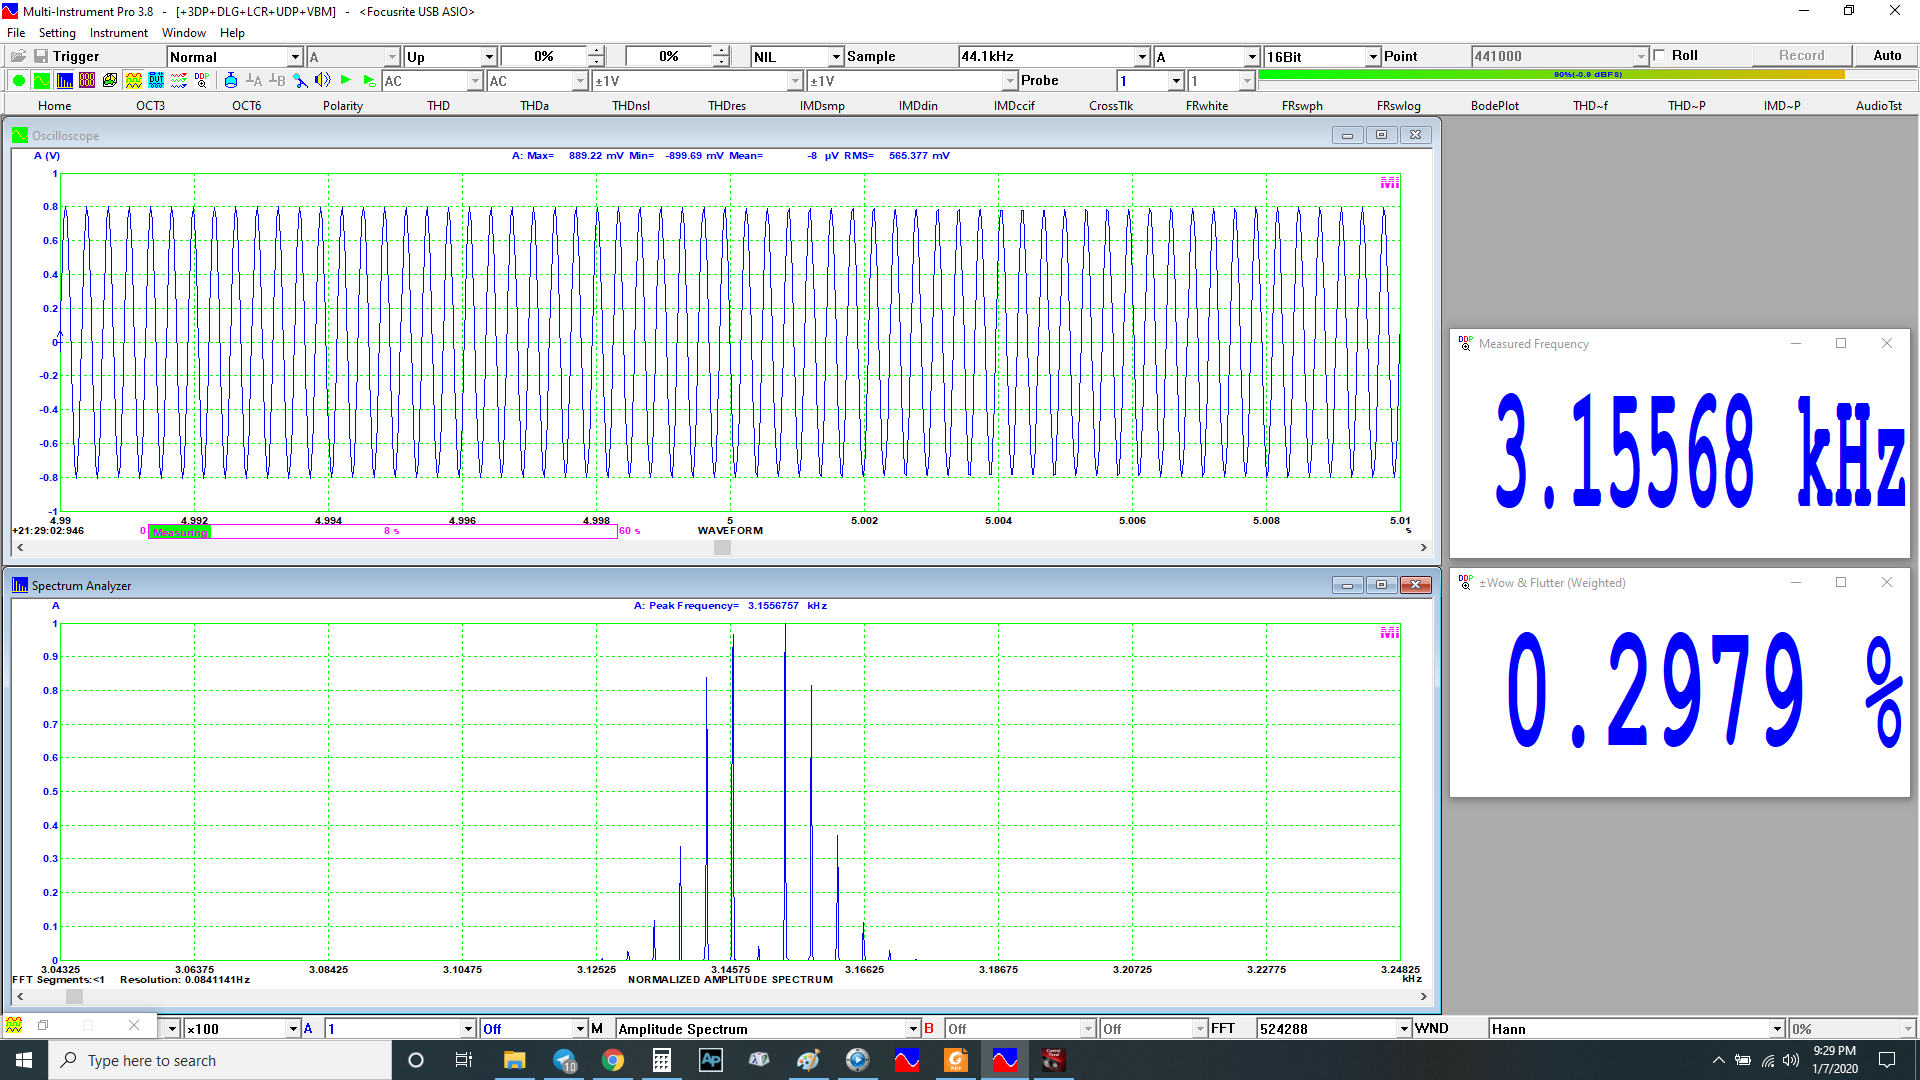Toggle the Roll checkbox
1920x1080 pixels.
click(1660, 56)
